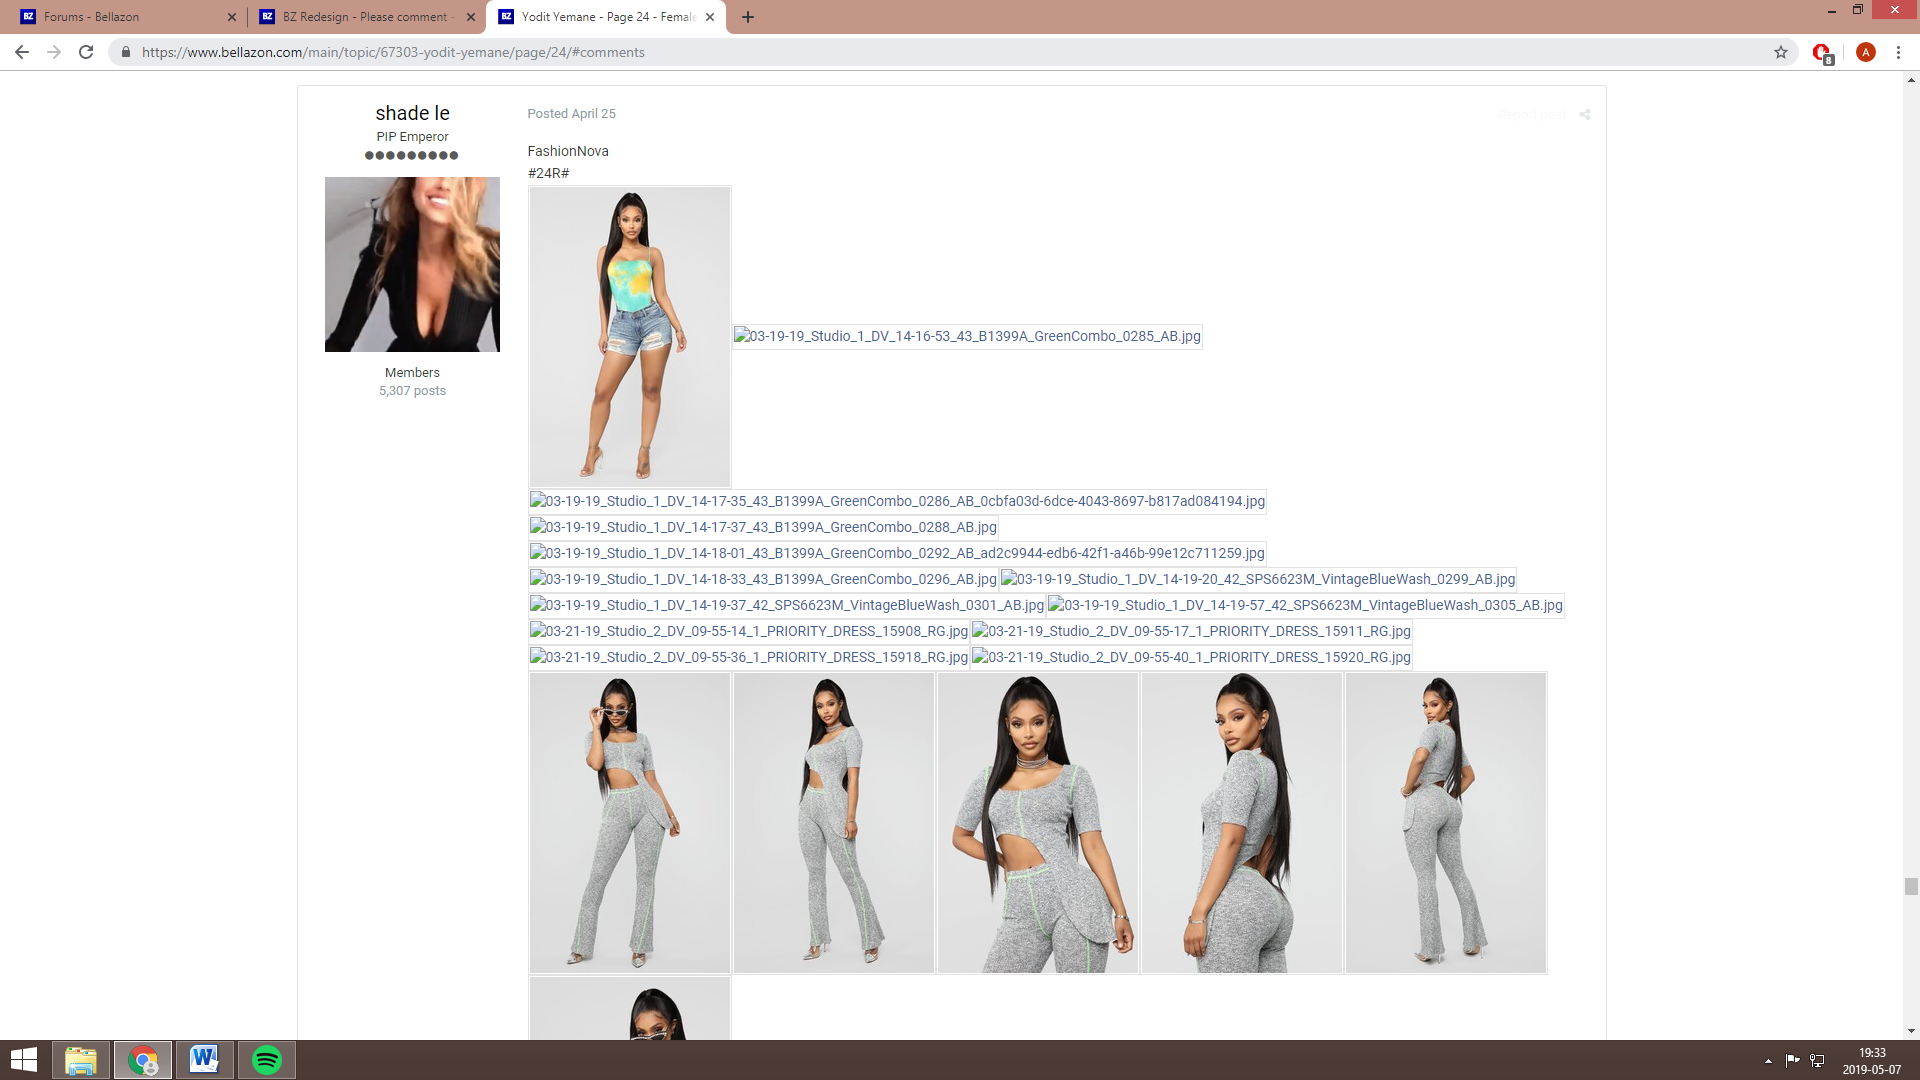Open the GreenCombo_0288_AB.jpg image link
Viewport: 1920px width, 1080px height.
click(764, 527)
